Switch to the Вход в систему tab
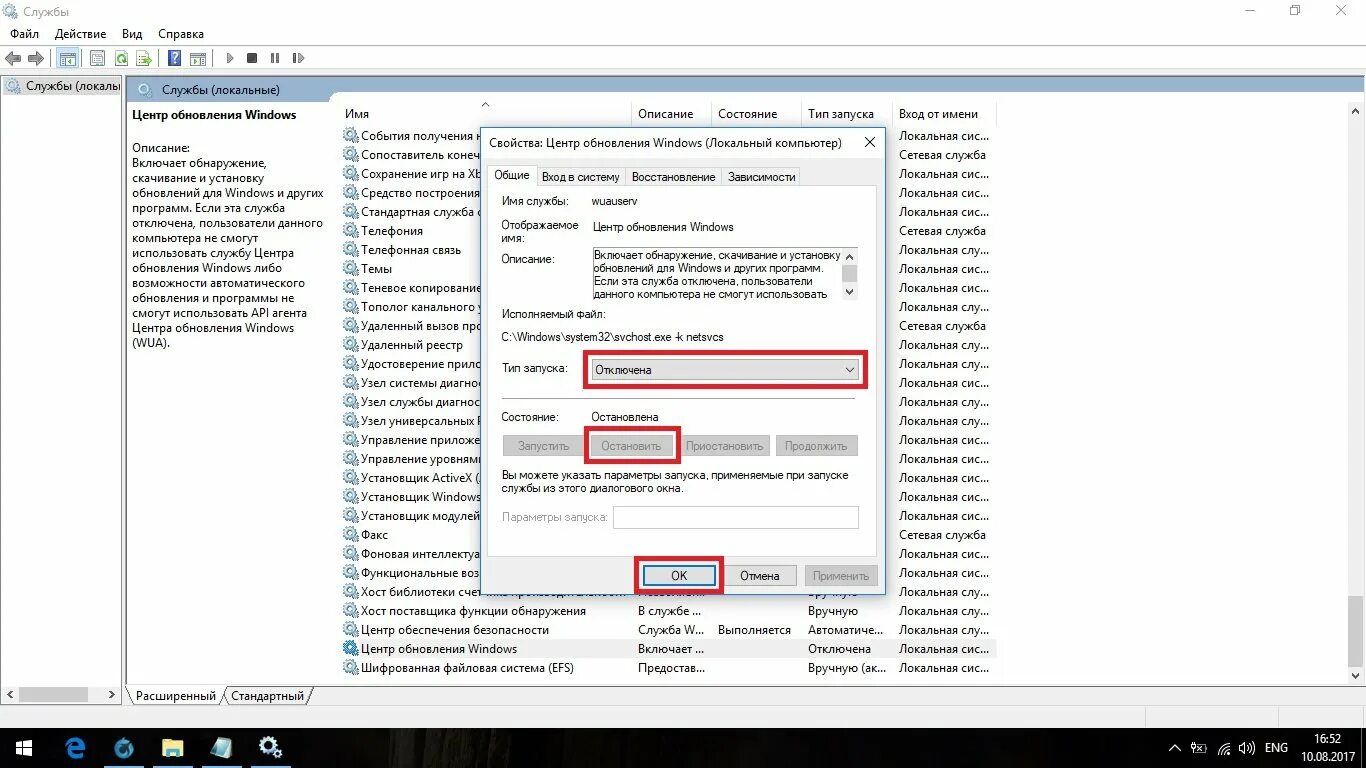 (580, 177)
